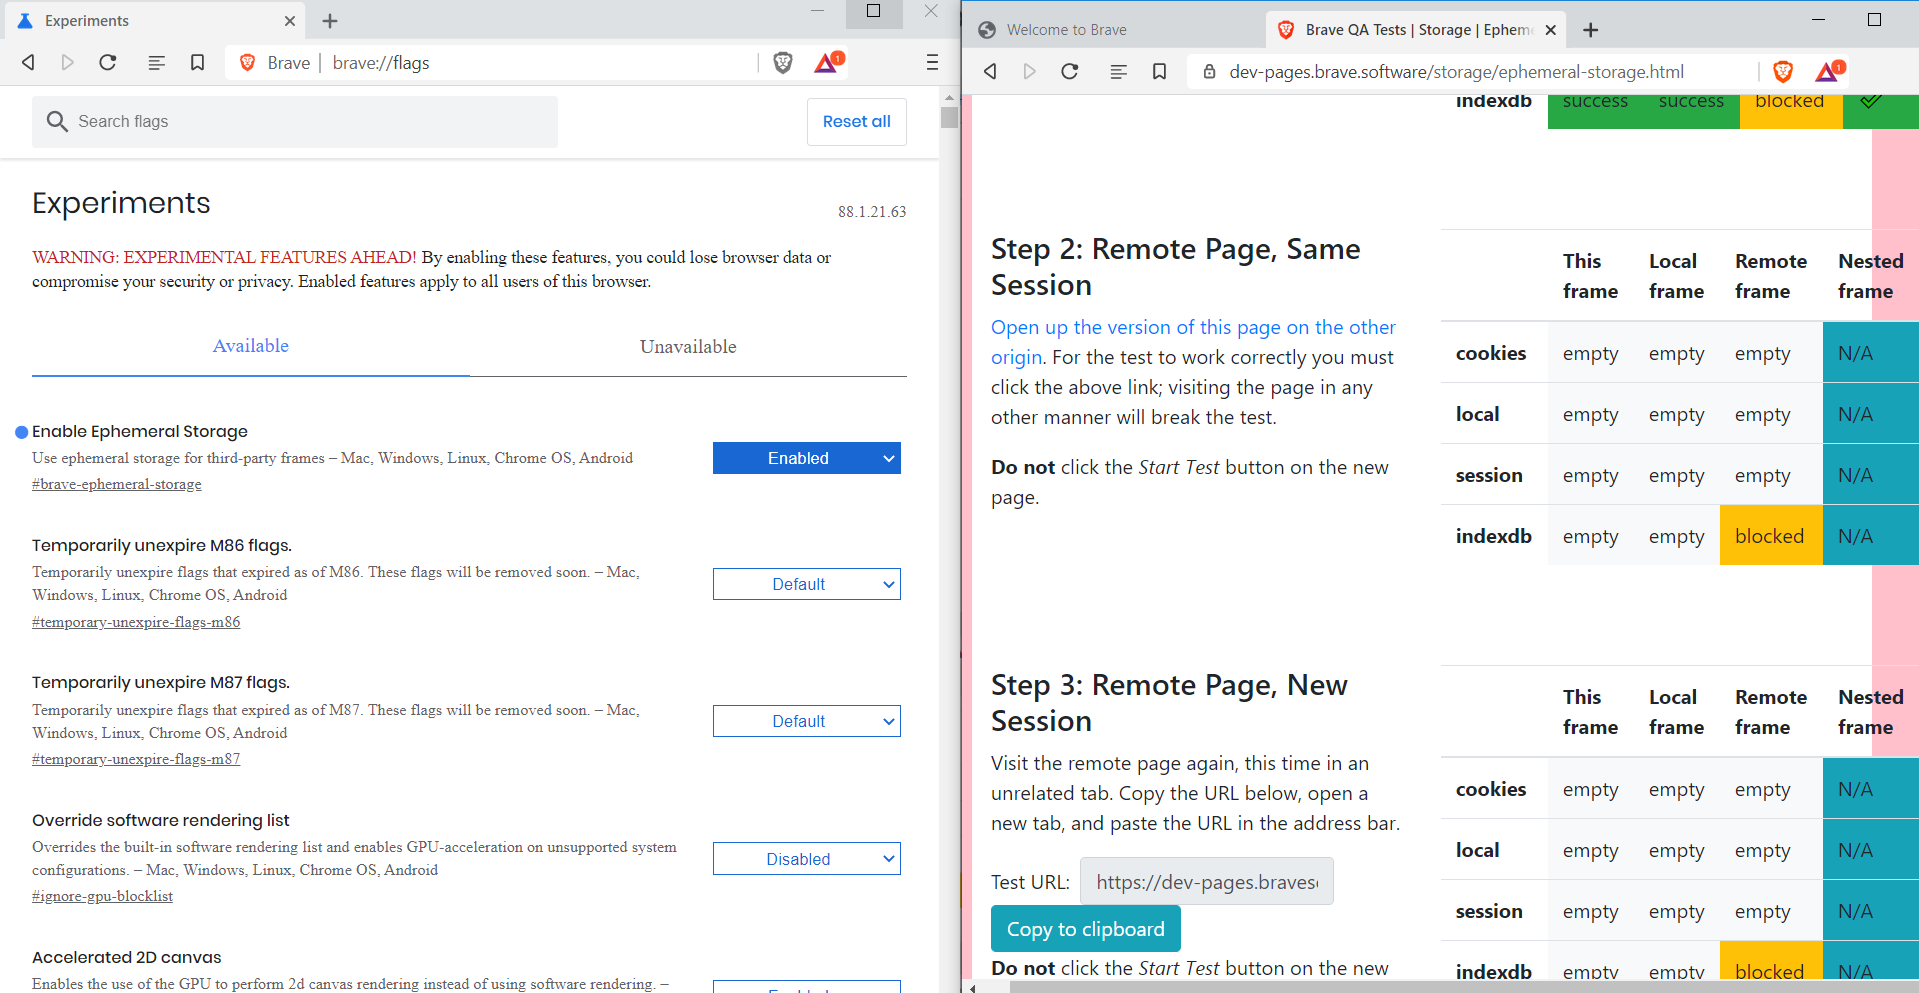The image size is (1919, 993).
Task: Open Brave Shields icon in flags window
Action: coord(783,63)
